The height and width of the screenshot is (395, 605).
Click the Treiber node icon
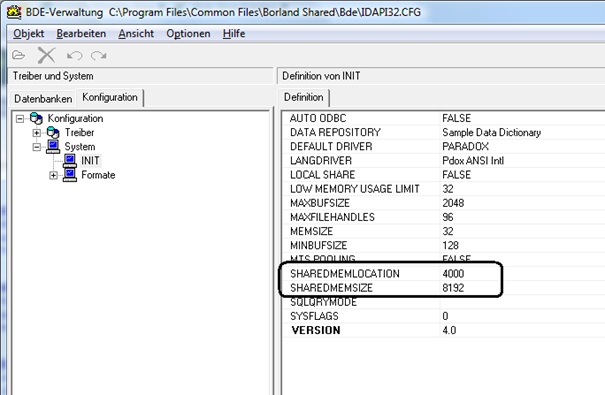pos(53,133)
